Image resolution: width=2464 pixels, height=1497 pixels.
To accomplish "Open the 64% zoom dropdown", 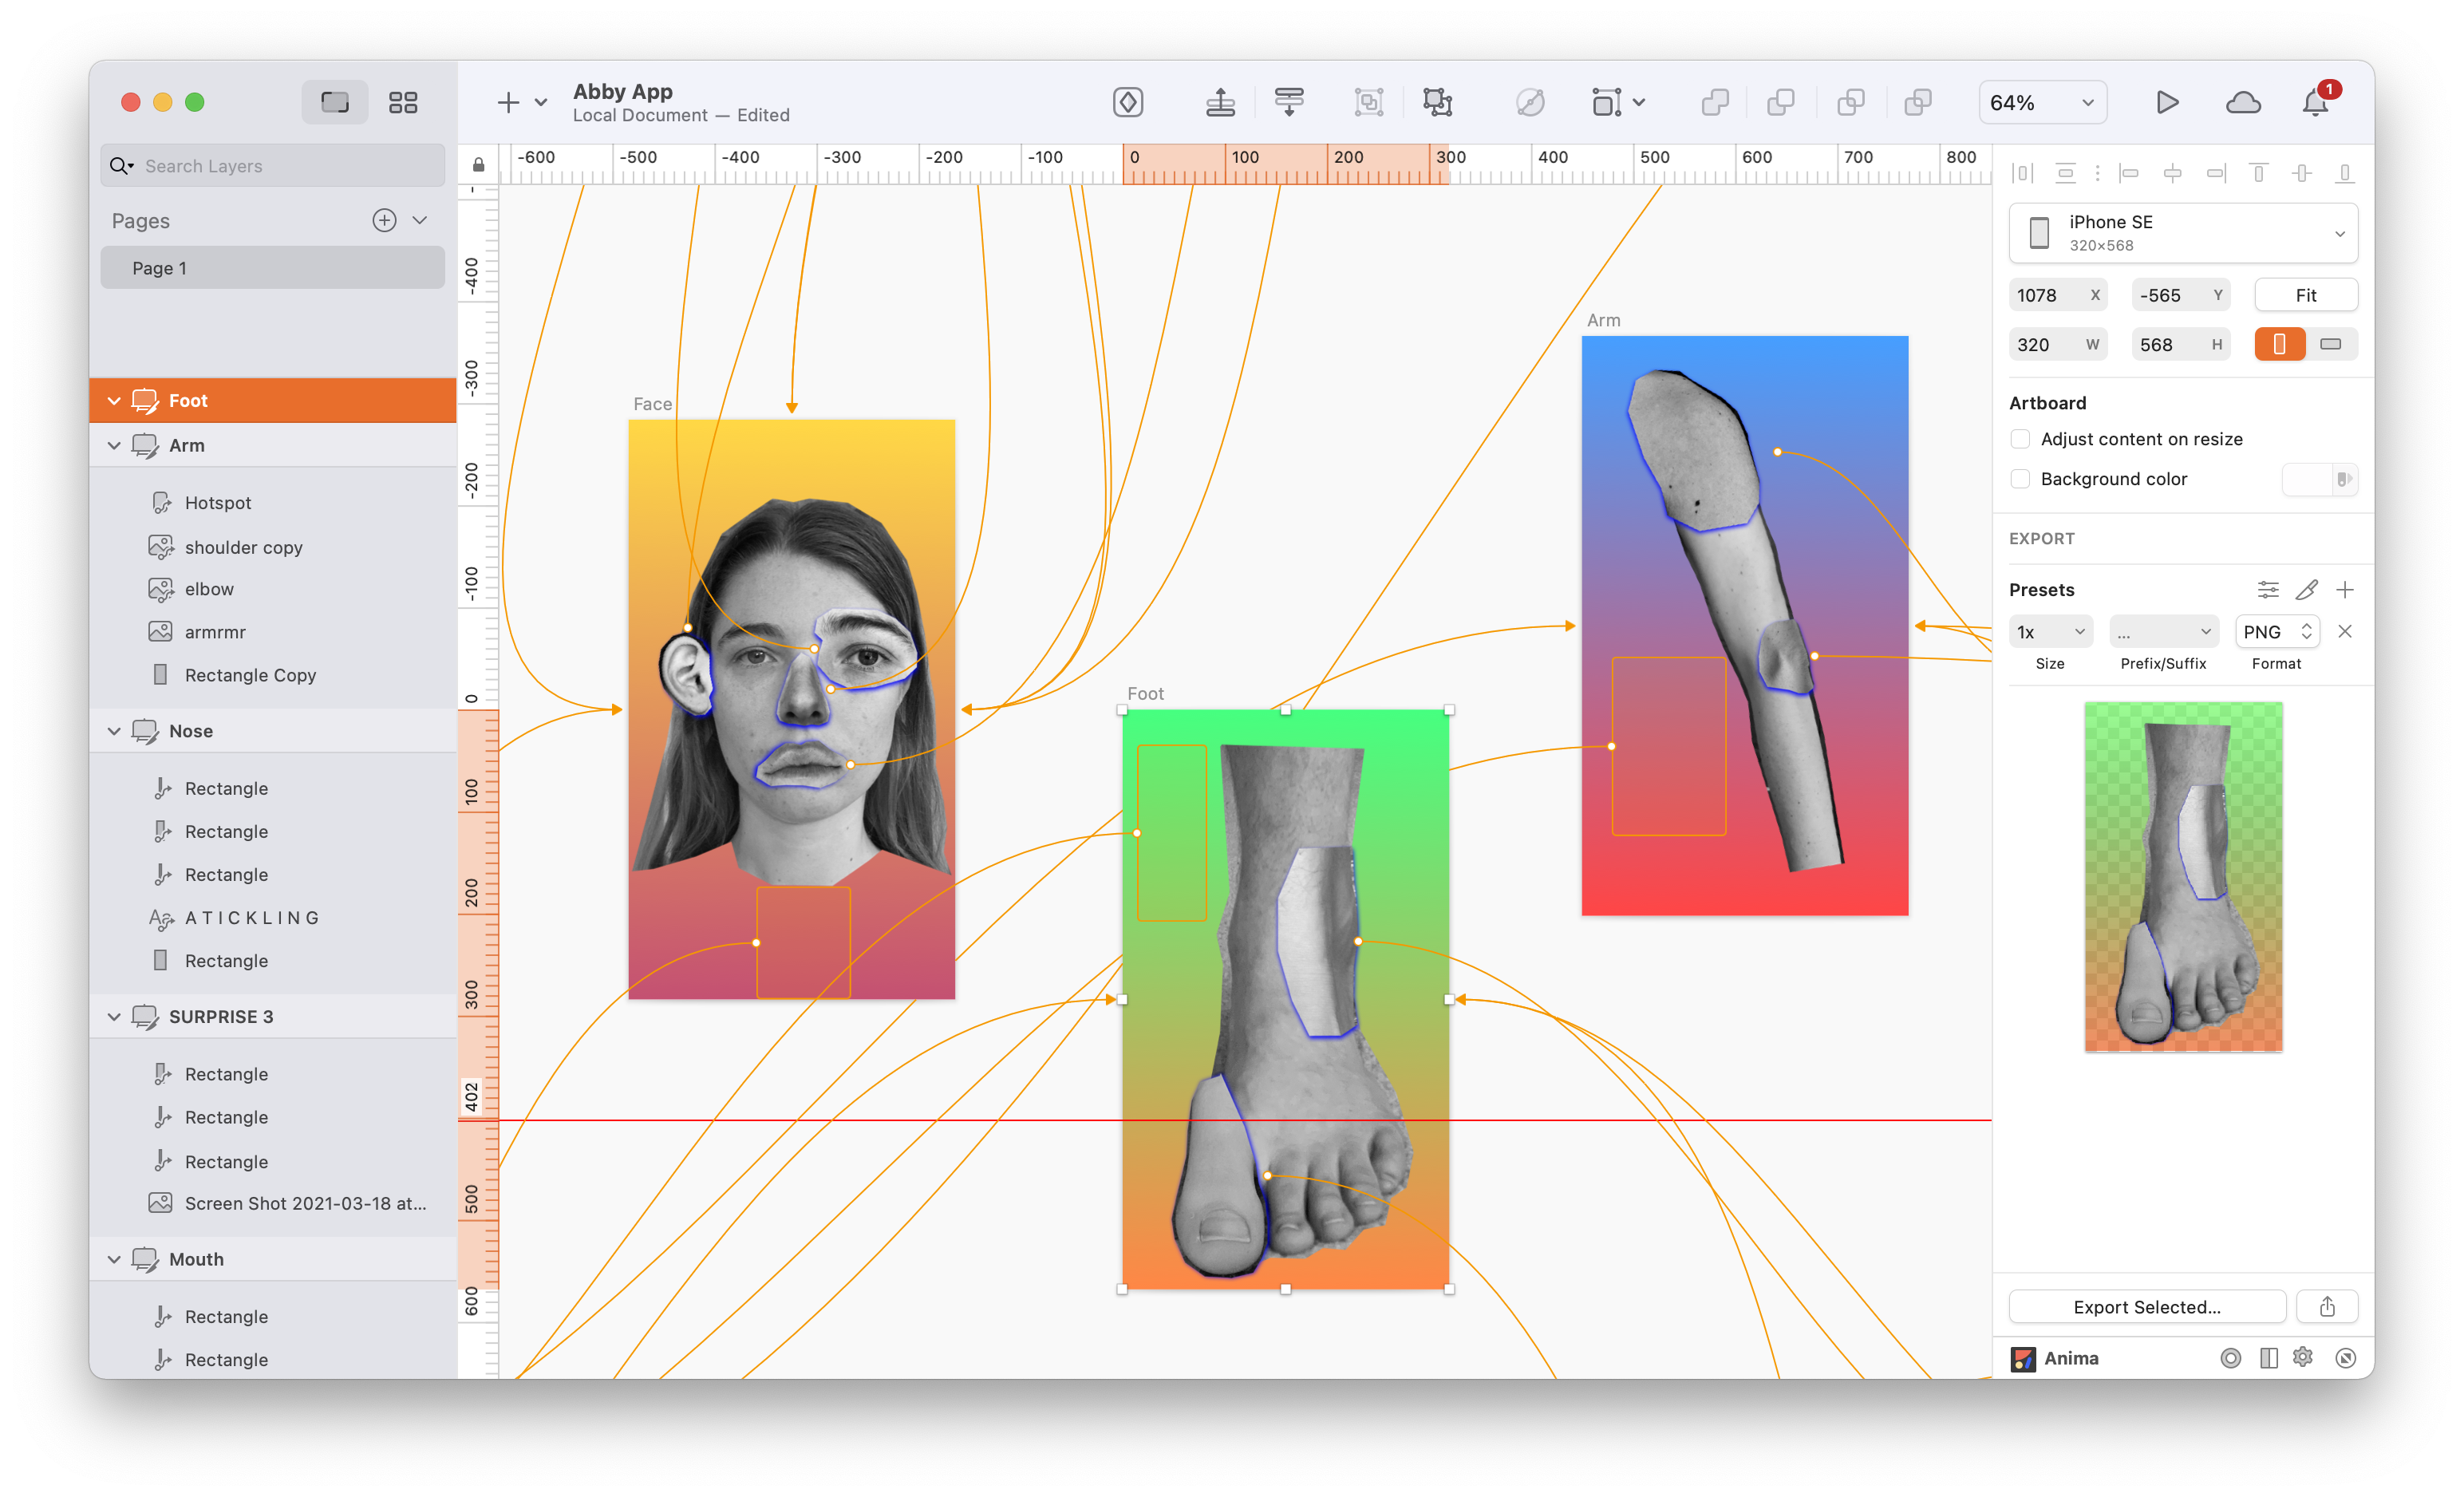I will [2042, 102].
